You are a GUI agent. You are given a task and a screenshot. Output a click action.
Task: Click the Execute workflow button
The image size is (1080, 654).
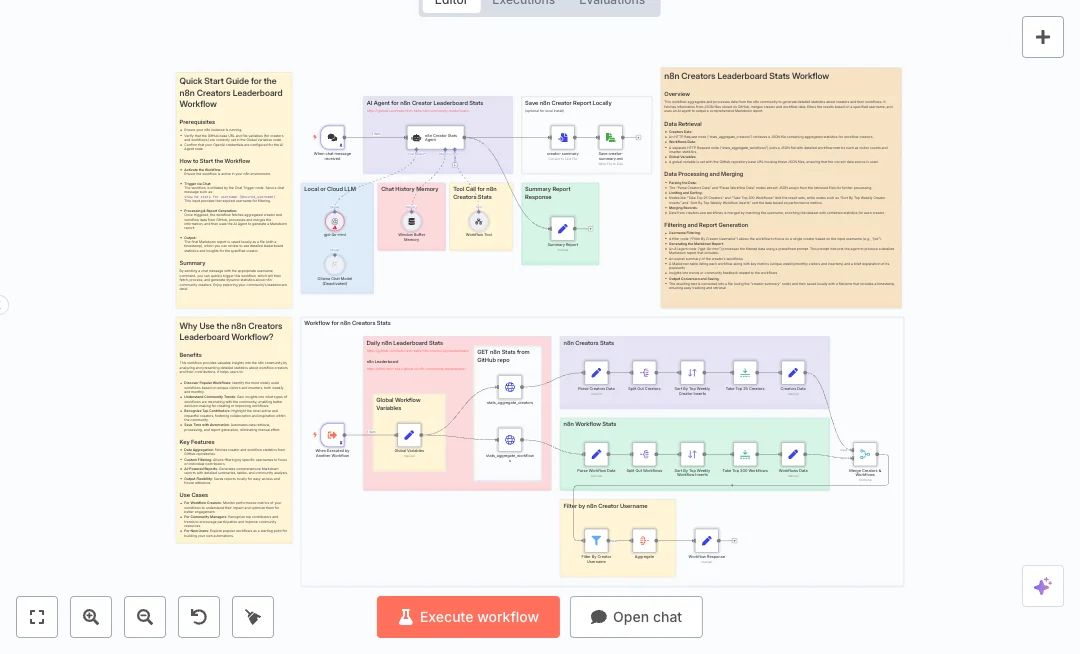468,617
